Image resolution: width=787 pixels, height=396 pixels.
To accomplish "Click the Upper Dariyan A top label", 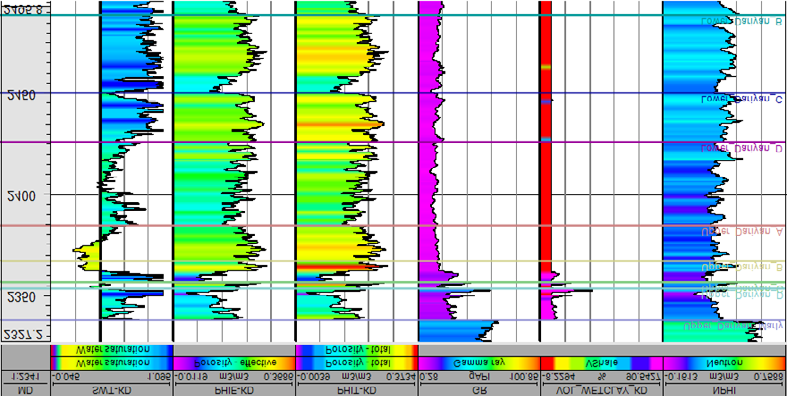I will [741, 231].
